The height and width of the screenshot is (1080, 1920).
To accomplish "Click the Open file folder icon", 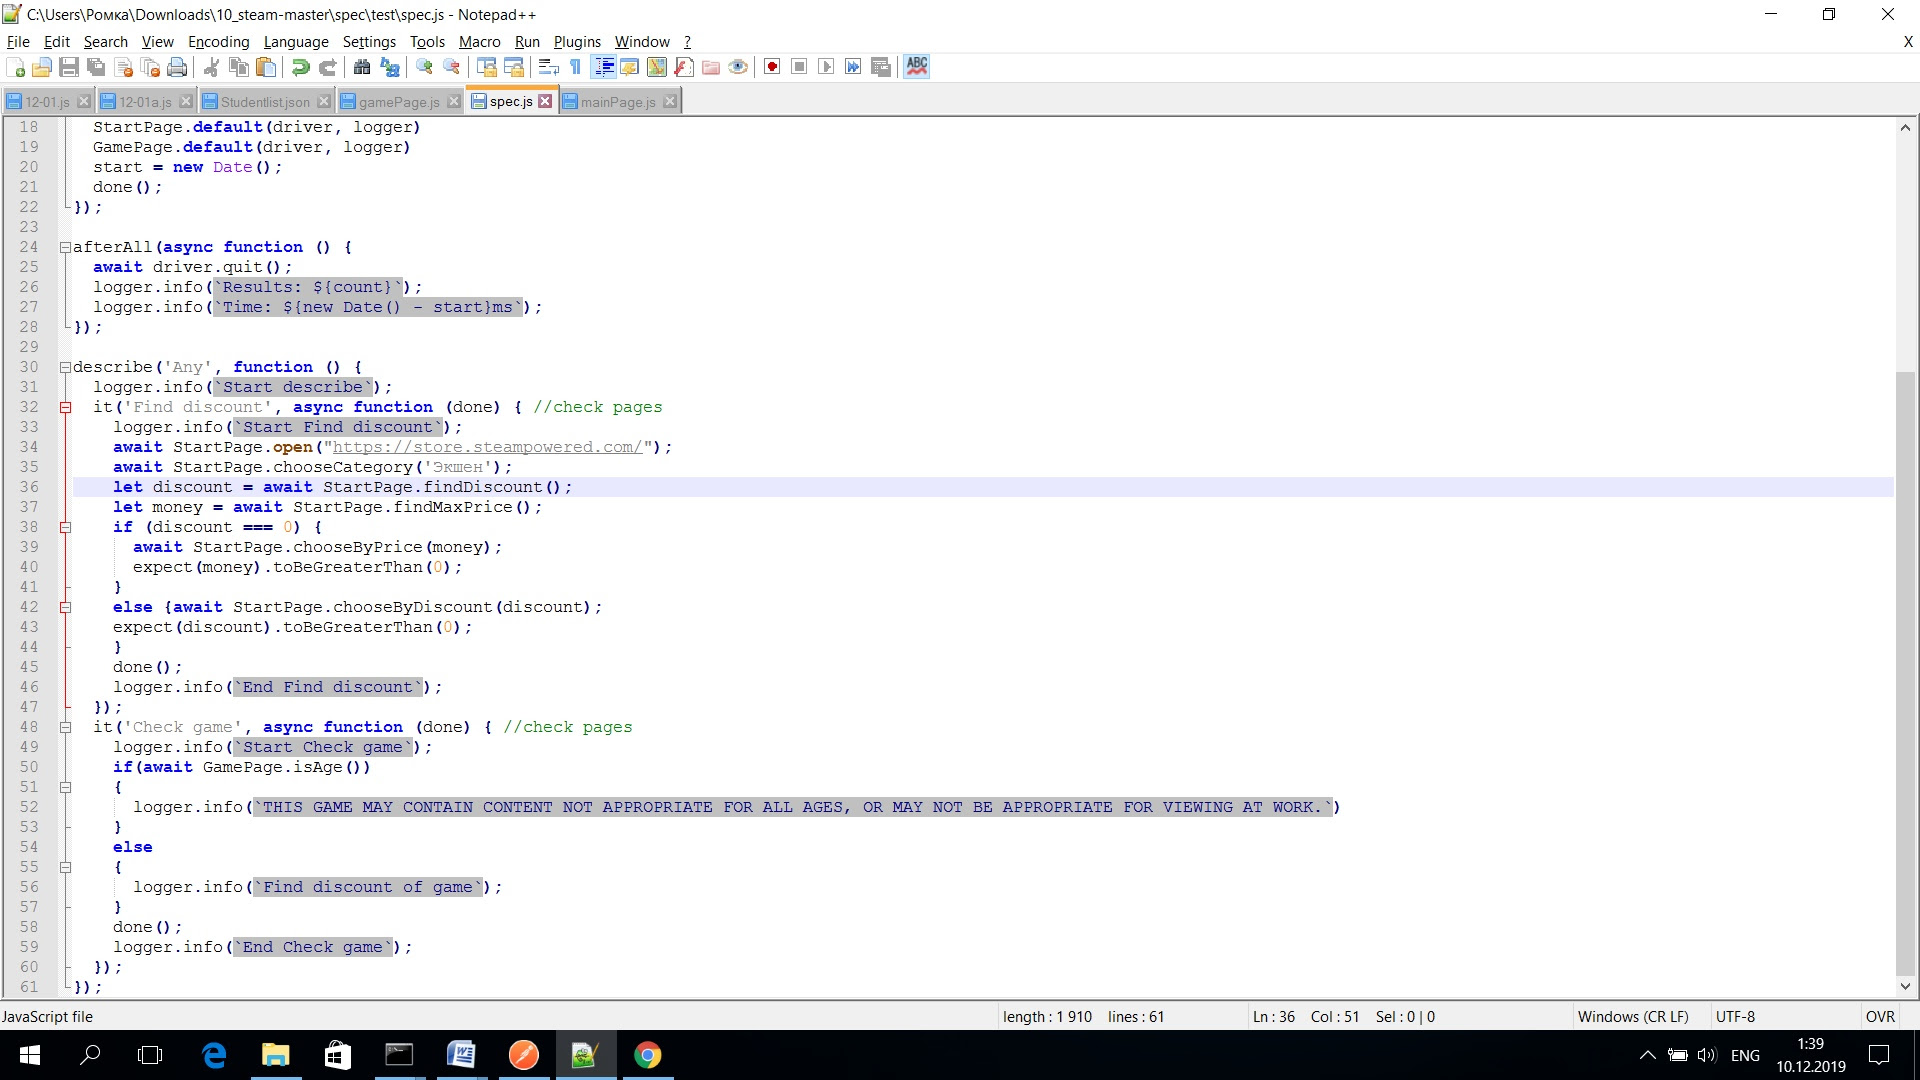I will point(42,67).
